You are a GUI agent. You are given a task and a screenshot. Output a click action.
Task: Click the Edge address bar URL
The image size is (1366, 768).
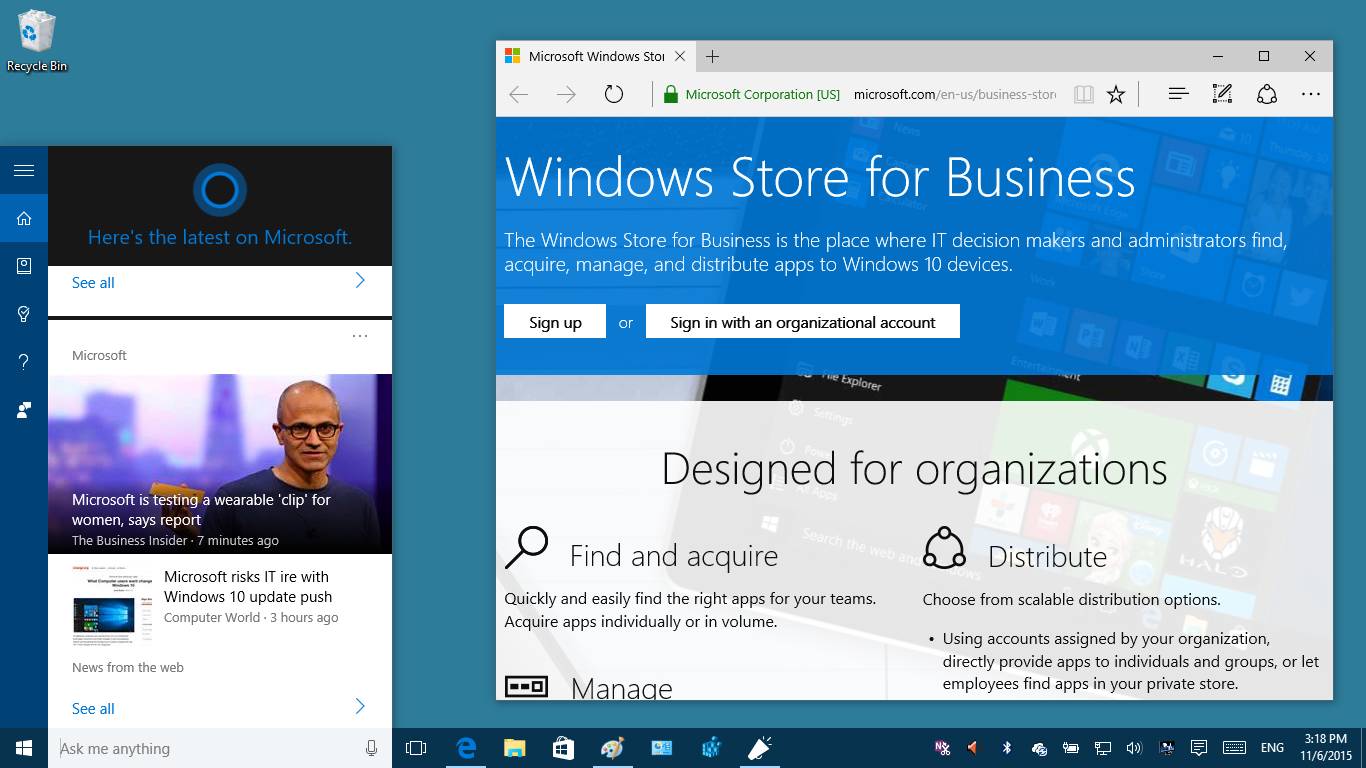pyautogui.click(x=955, y=94)
